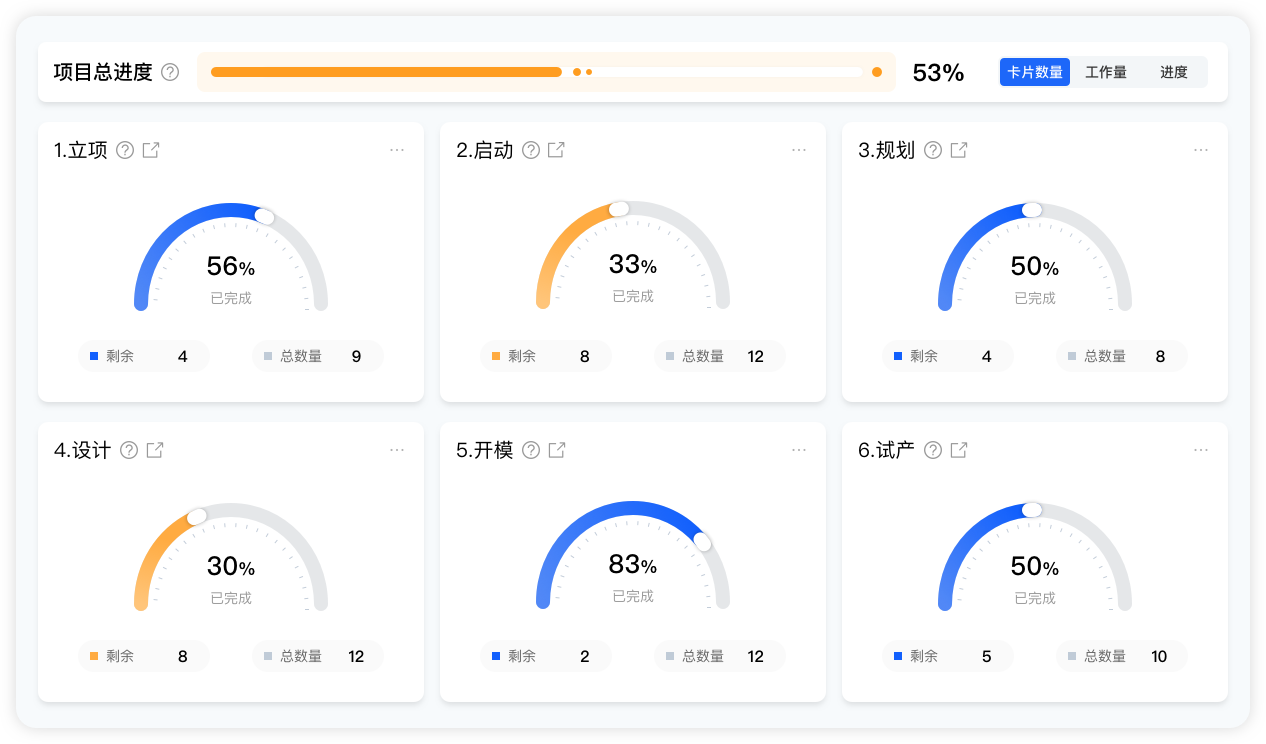The width and height of the screenshot is (1266, 744).
Task: Click the help icon beside 2.启动
Action: click(531, 150)
